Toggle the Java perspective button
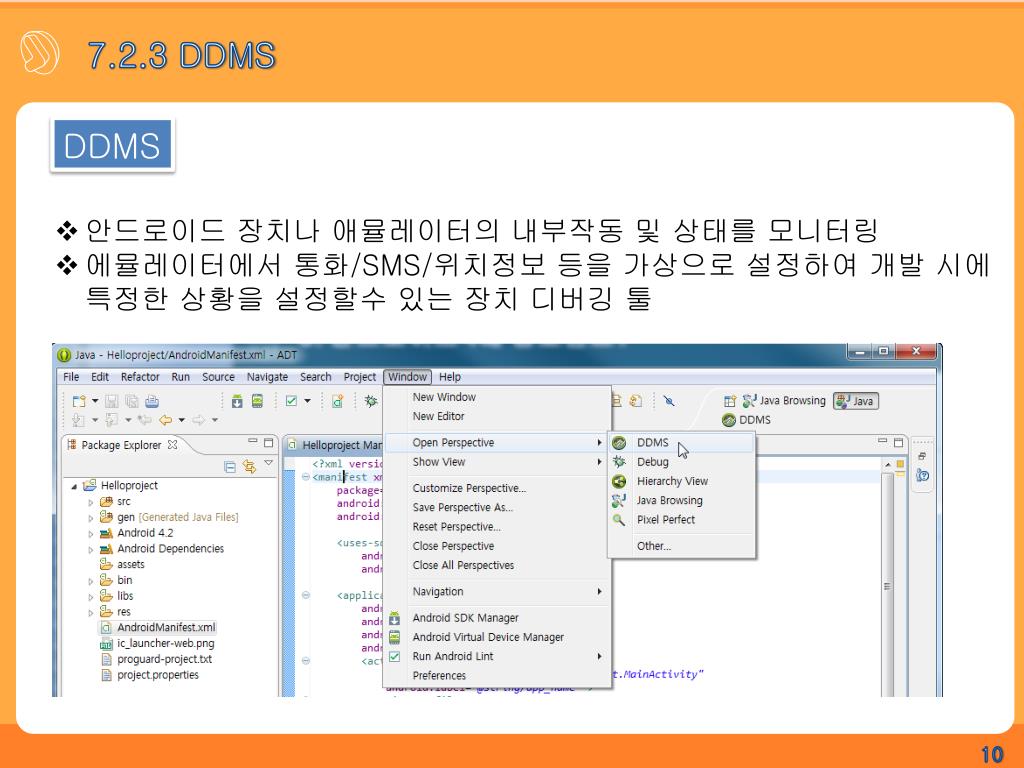 click(x=856, y=401)
